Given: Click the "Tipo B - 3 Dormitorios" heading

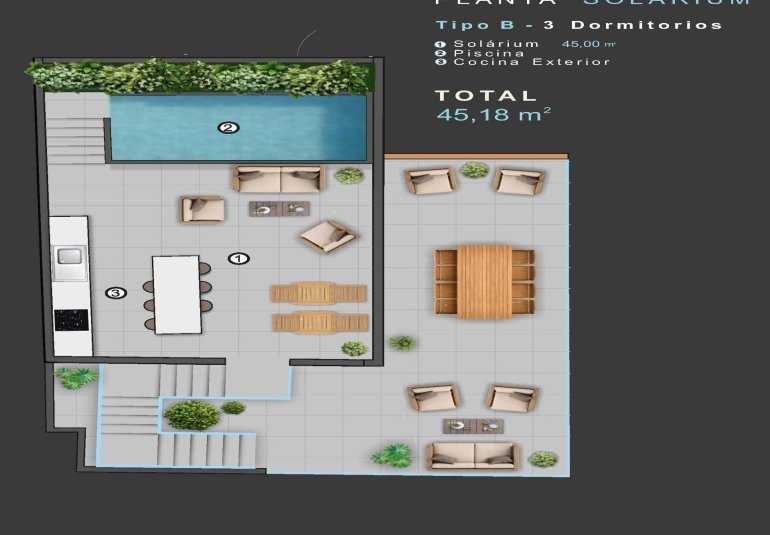Looking at the screenshot, I should pyautogui.click(x=579, y=25).
